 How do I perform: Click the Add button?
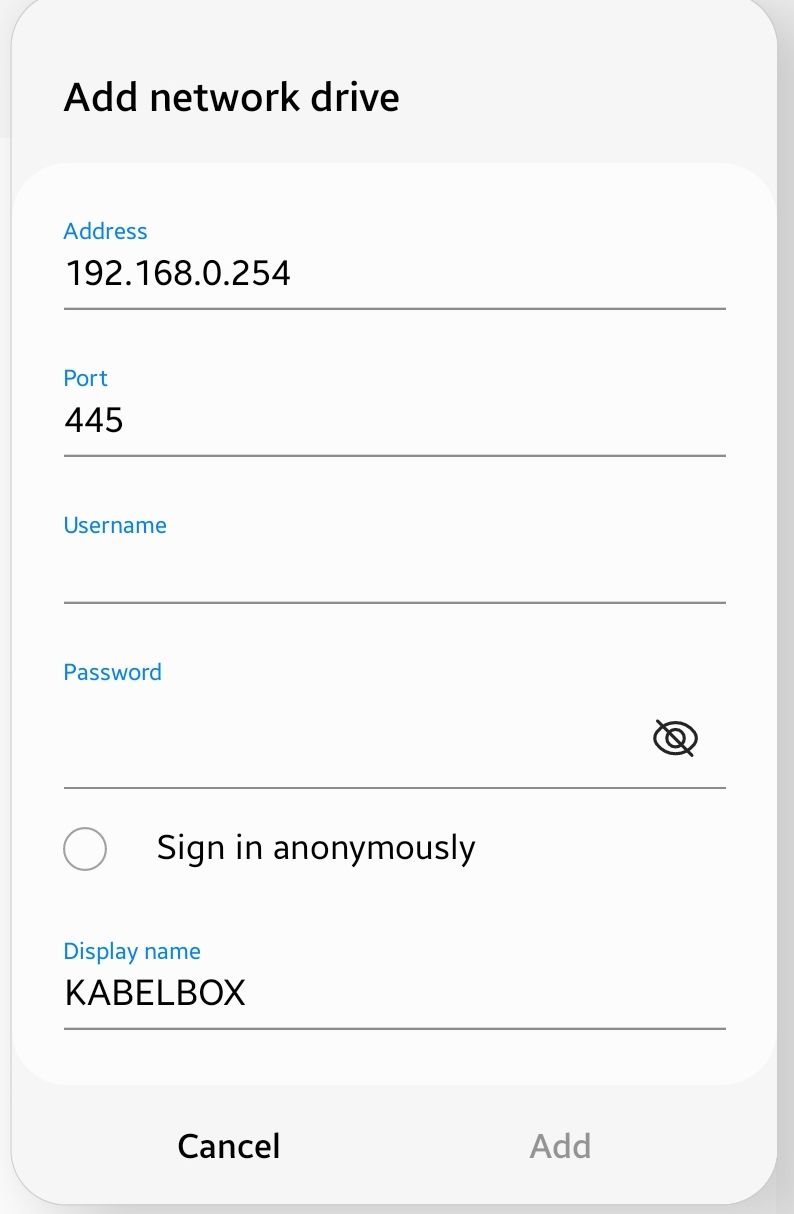click(560, 1146)
